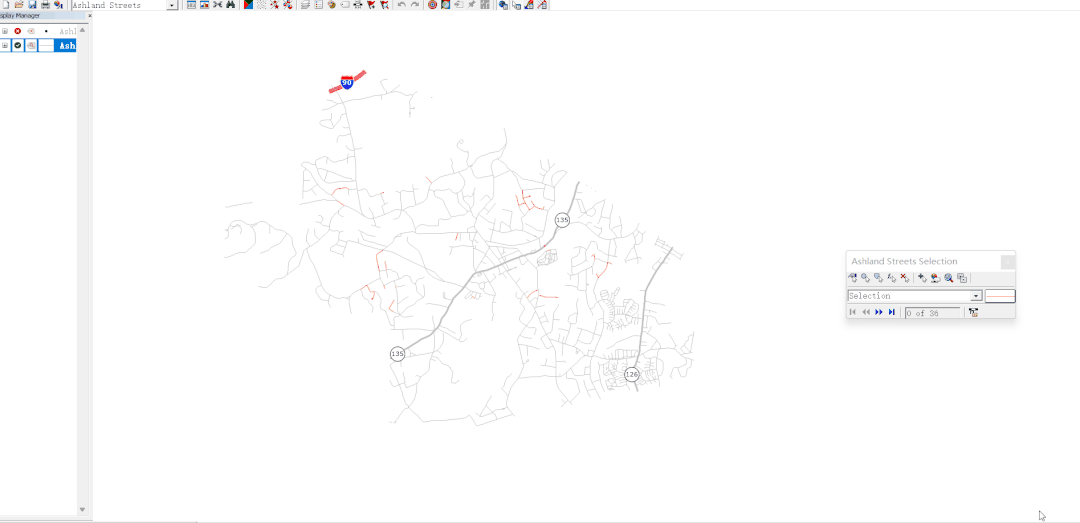Click the pushpin toolbar icon
Image resolution: width=1080 pixels, height=523 pixels.
click(x=472, y=5)
